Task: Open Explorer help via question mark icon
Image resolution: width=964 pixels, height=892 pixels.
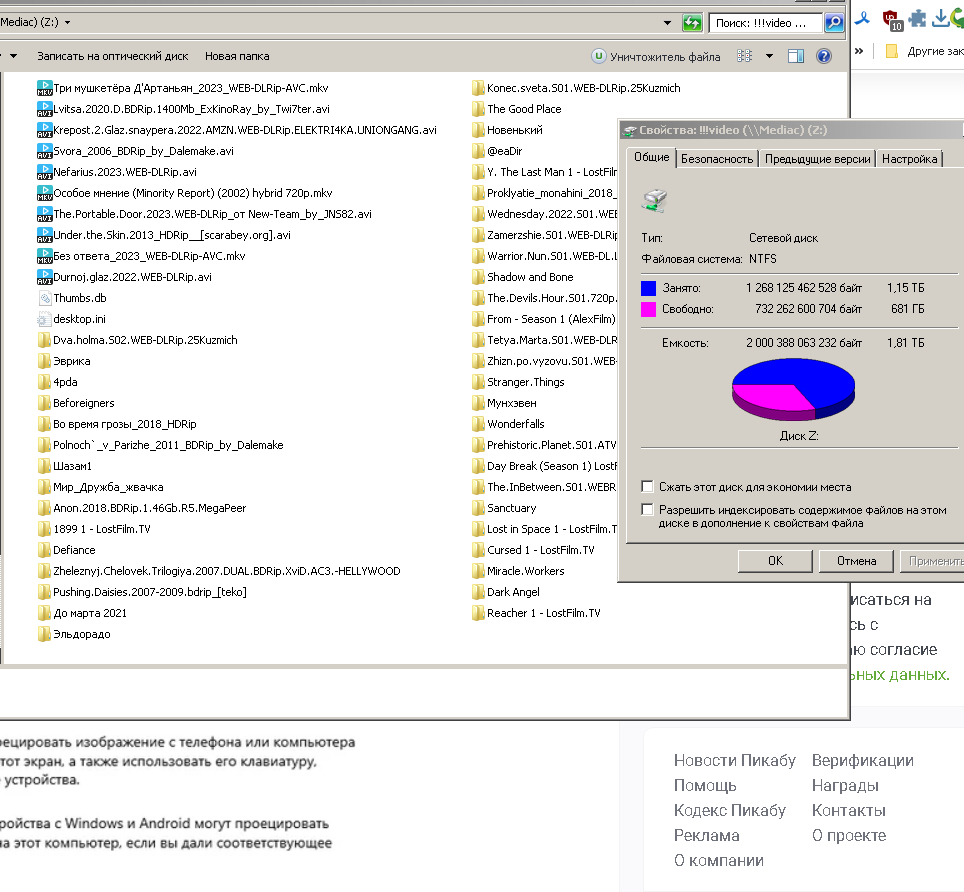Action: tap(824, 56)
